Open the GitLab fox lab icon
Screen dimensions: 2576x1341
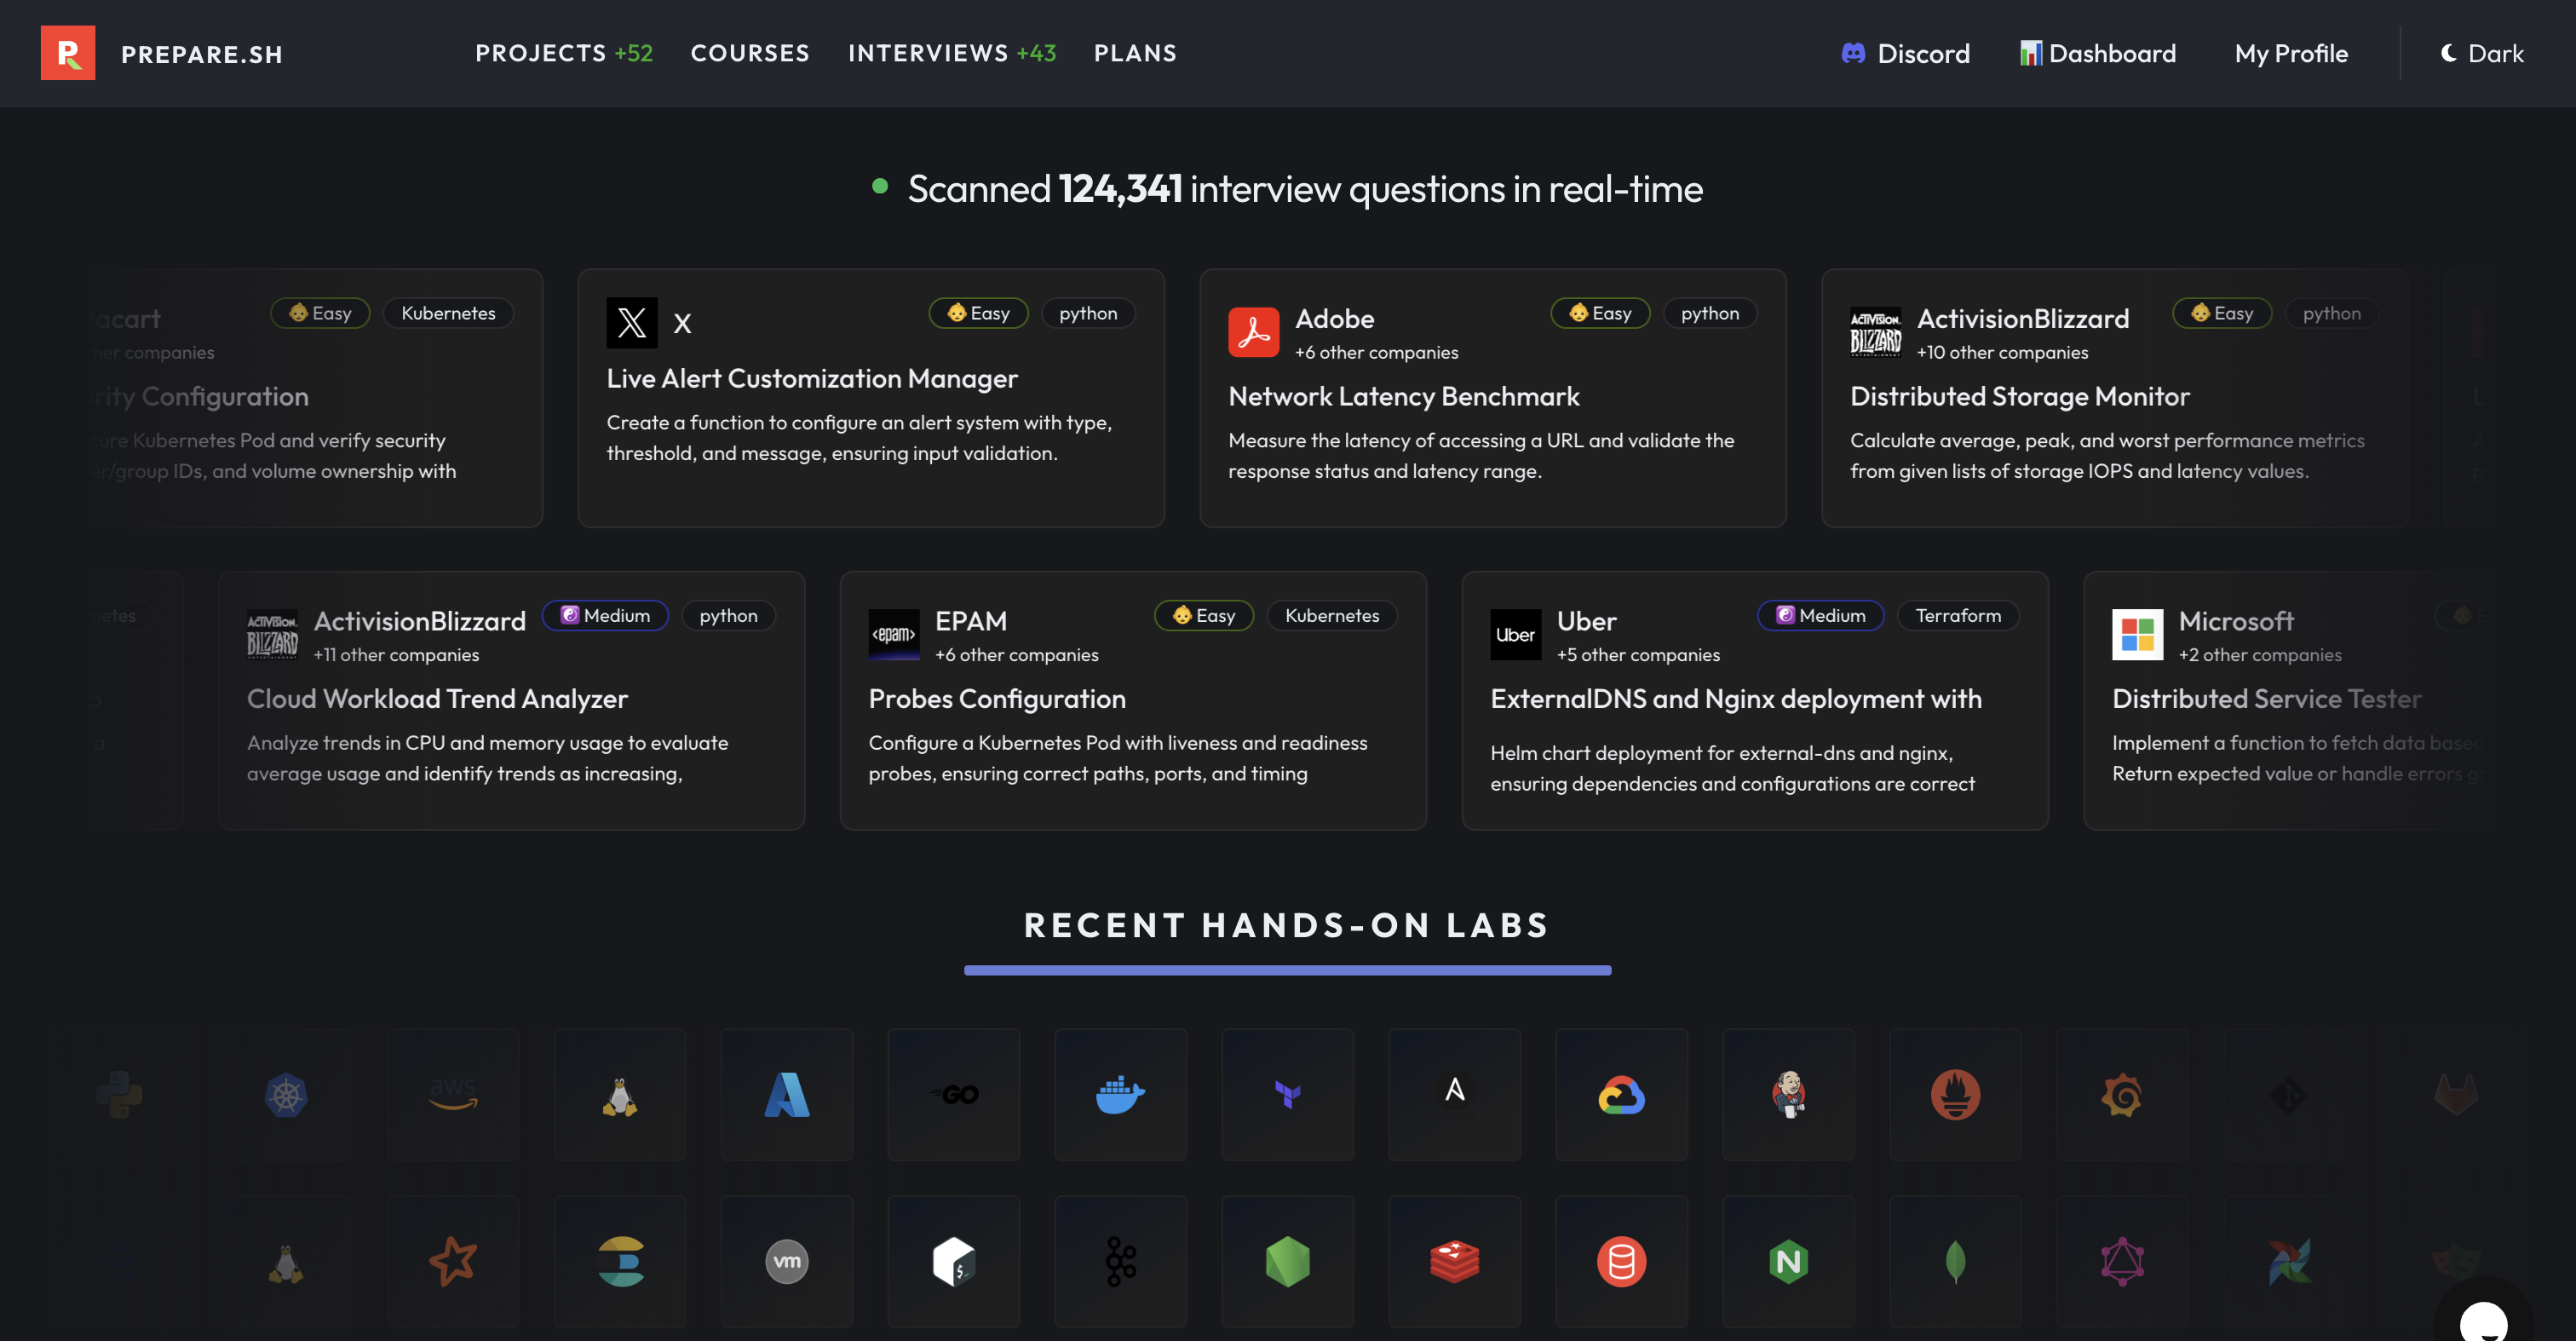[2457, 1095]
